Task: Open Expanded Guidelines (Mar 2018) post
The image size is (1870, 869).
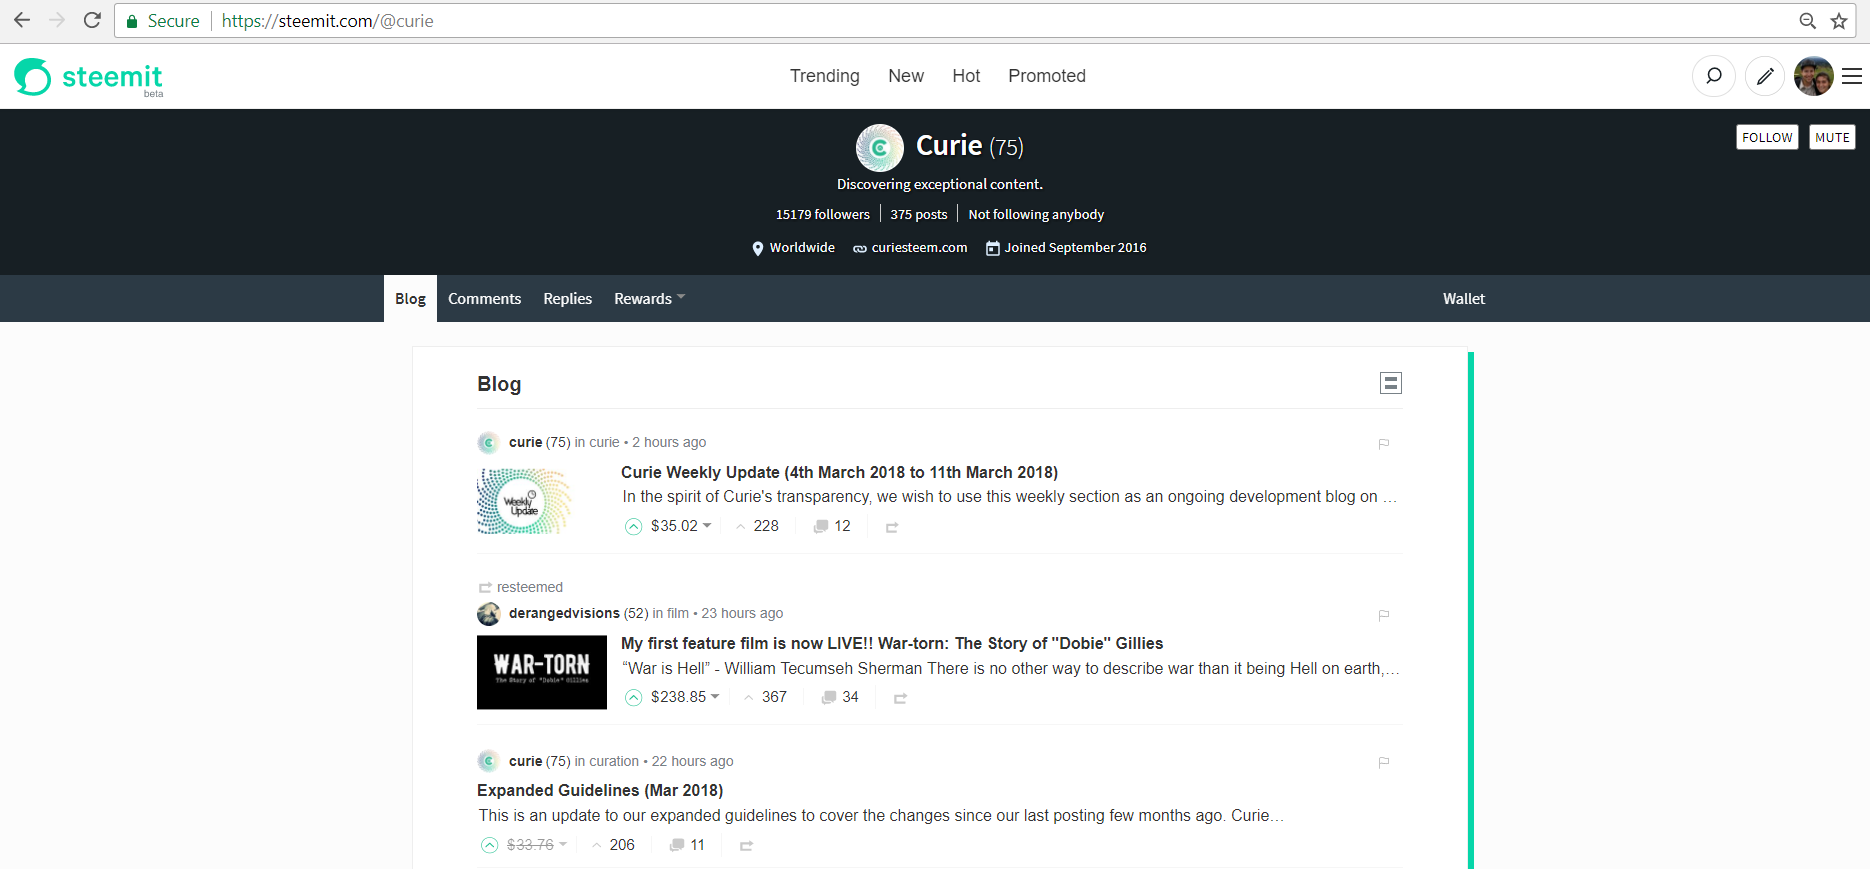Action: pyautogui.click(x=600, y=790)
